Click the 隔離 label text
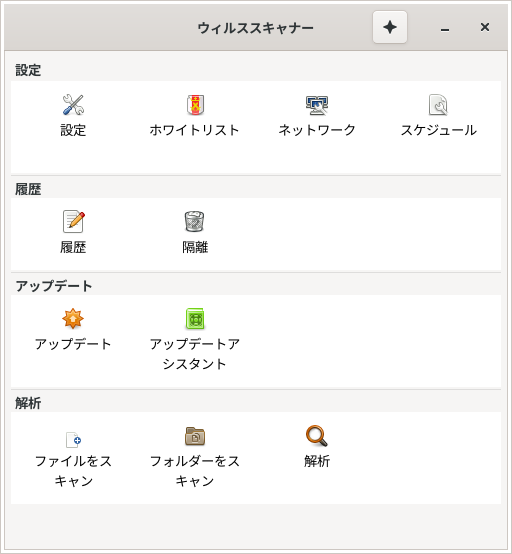The image size is (512, 554). (195, 247)
